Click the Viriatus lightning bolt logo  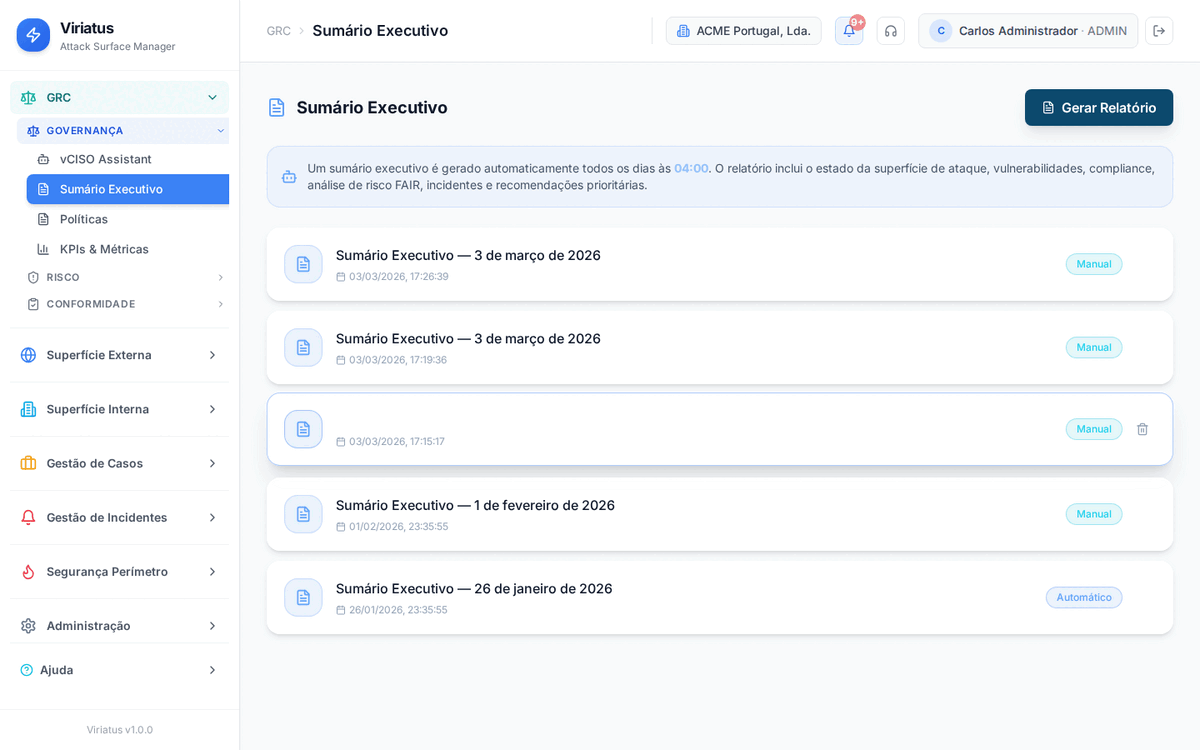point(29,35)
